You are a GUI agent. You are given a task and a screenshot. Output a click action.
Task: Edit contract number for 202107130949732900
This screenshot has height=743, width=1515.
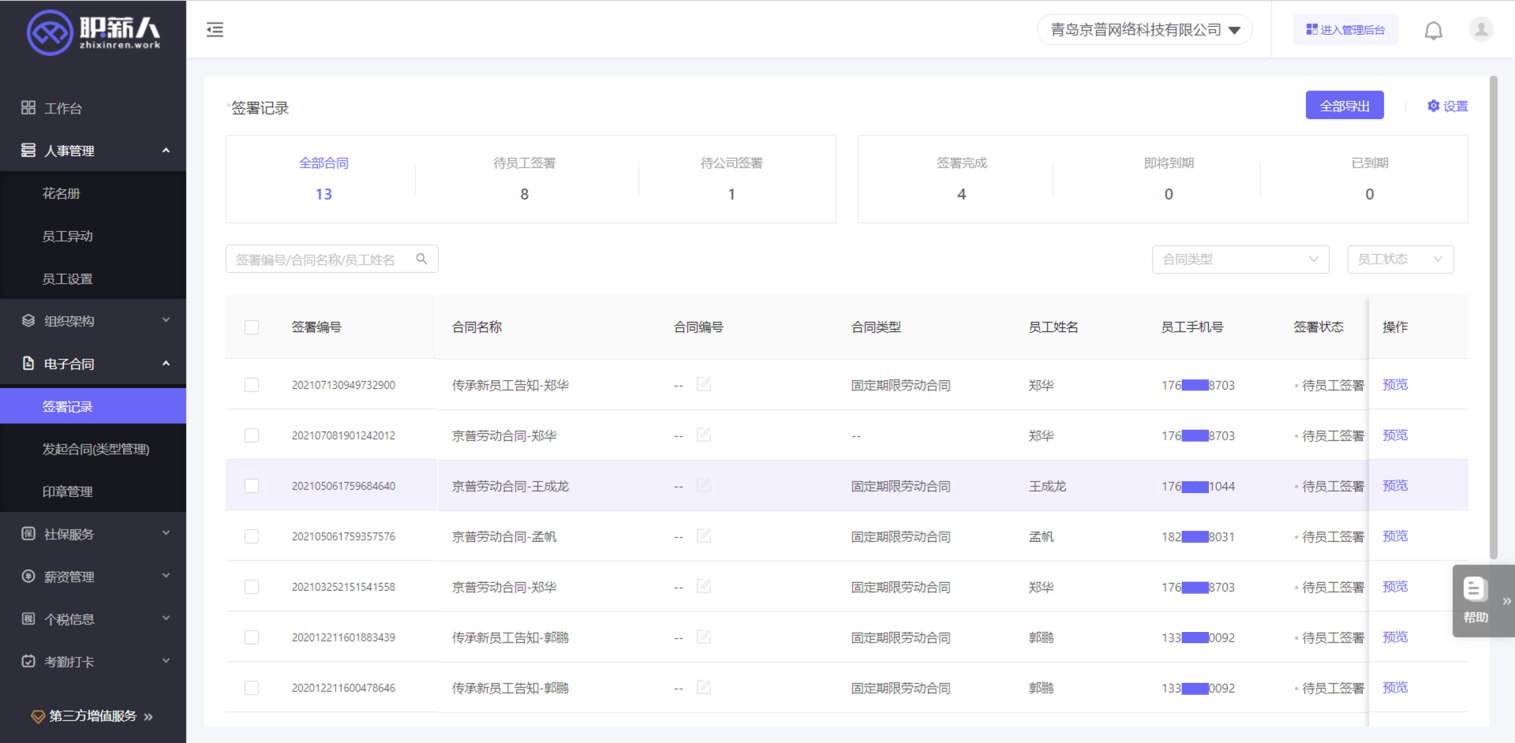click(704, 384)
